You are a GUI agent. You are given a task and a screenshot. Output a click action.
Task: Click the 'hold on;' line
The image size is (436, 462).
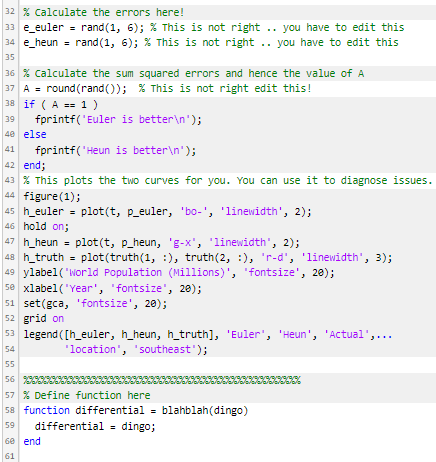(46, 227)
